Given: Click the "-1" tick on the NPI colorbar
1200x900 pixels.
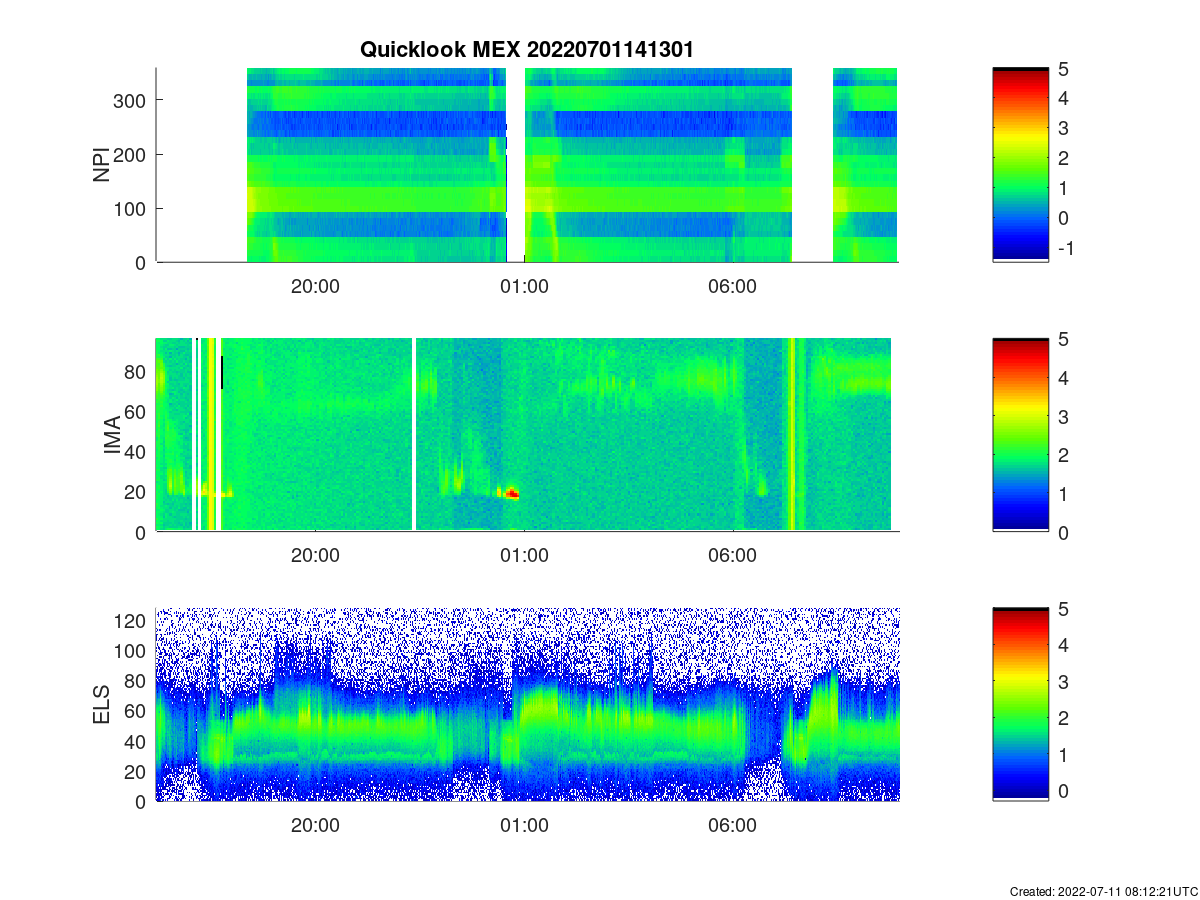Looking at the screenshot, I should [x=1067, y=247].
